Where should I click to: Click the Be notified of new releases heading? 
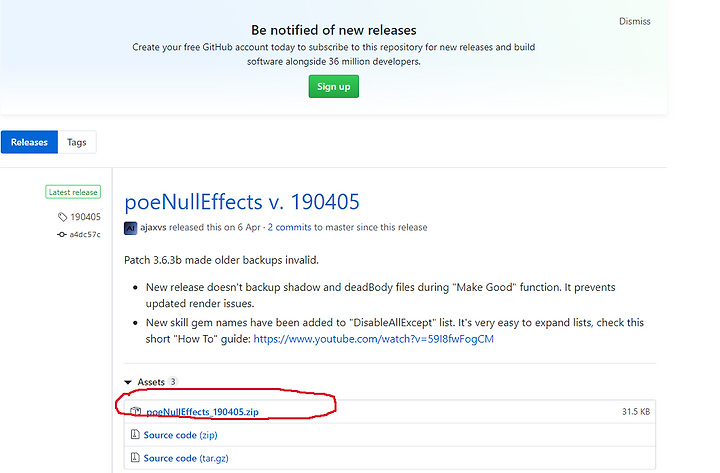coord(333,30)
